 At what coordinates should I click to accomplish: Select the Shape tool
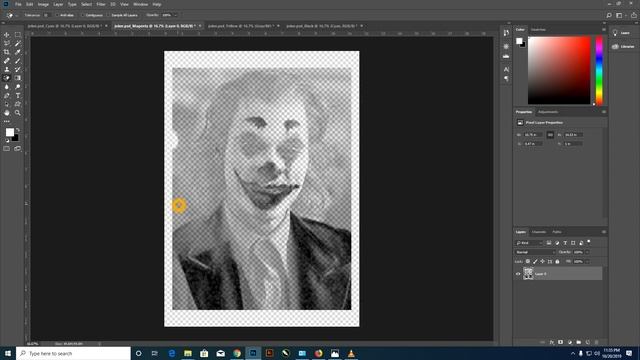click(x=18, y=104)
